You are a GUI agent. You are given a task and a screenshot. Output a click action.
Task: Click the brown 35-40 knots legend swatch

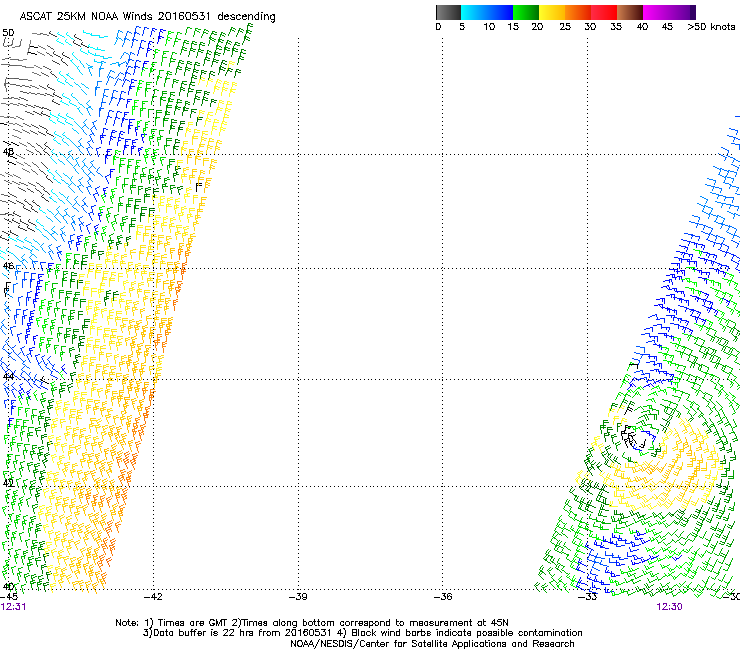click(x=630, y=12)
